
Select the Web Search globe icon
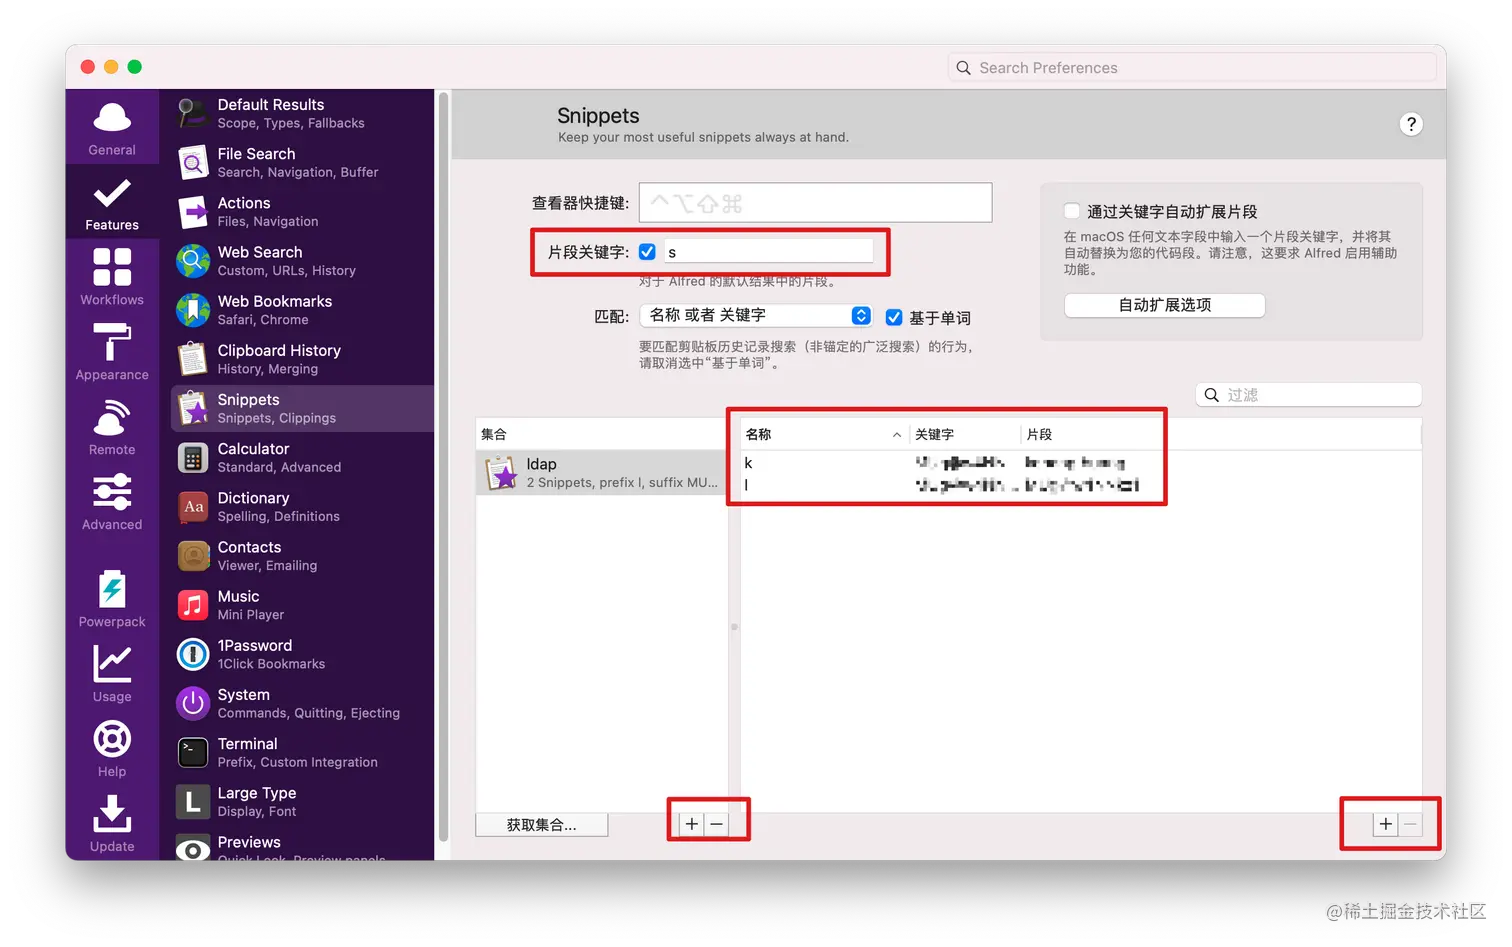pos(193,260)
